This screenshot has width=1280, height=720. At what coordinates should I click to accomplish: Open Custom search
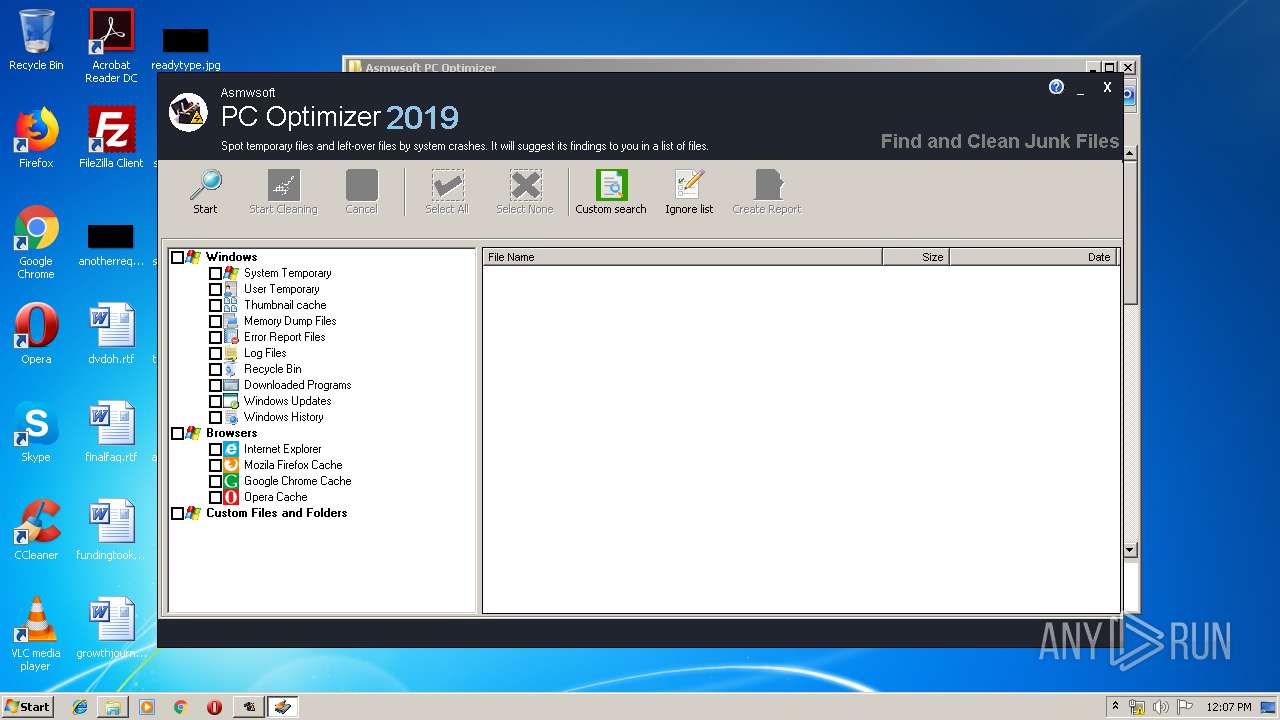coord(611,192)
